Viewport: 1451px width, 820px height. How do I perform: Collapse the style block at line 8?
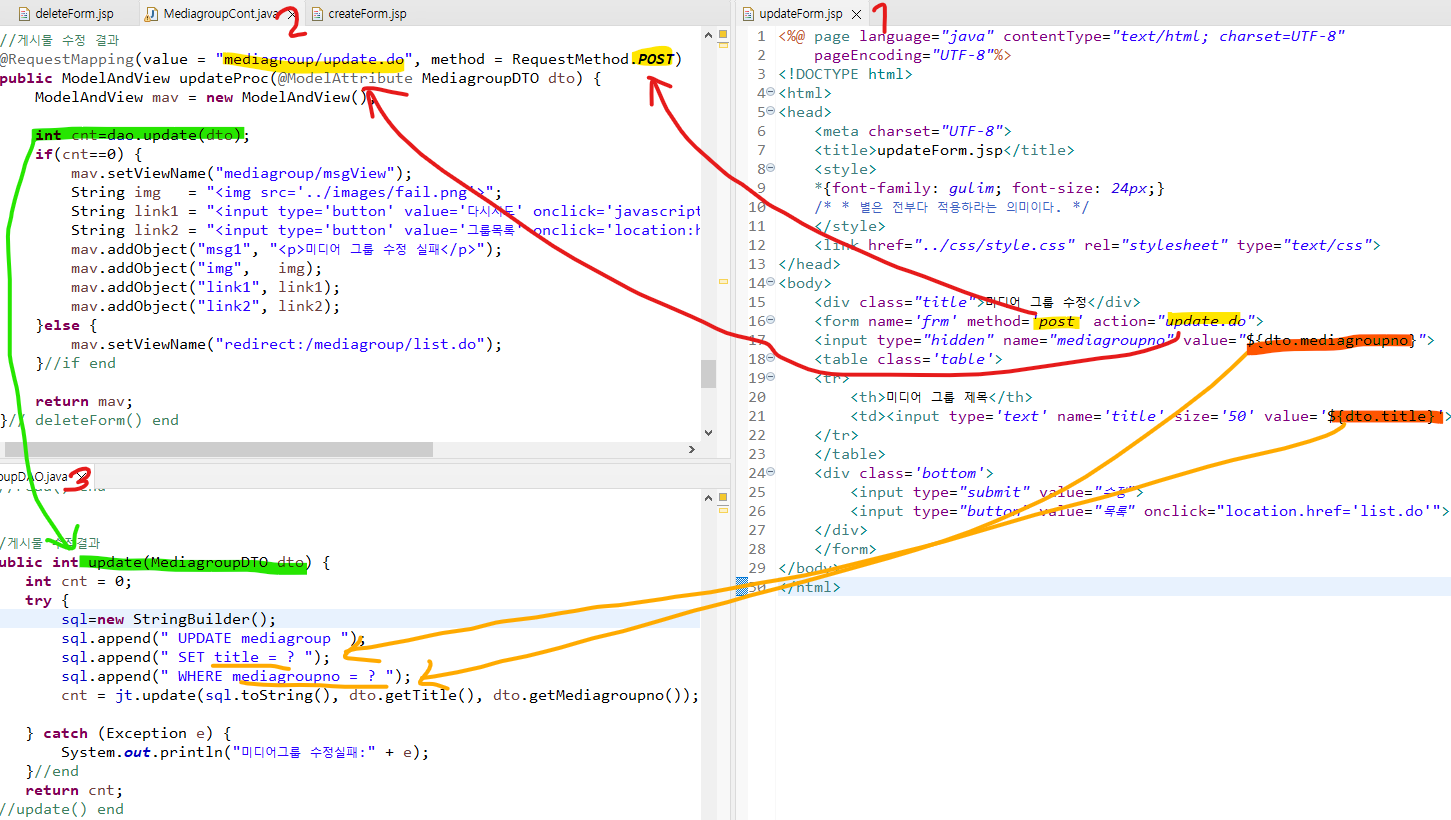tap(771, 169)
